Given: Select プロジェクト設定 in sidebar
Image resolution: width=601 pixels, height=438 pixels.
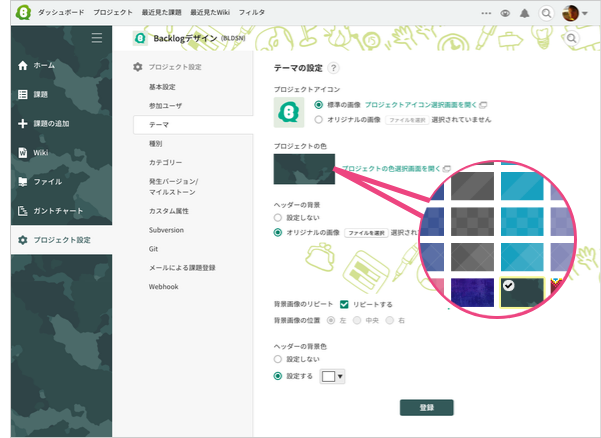Looking at the screenshot, I should click(61, 240).
